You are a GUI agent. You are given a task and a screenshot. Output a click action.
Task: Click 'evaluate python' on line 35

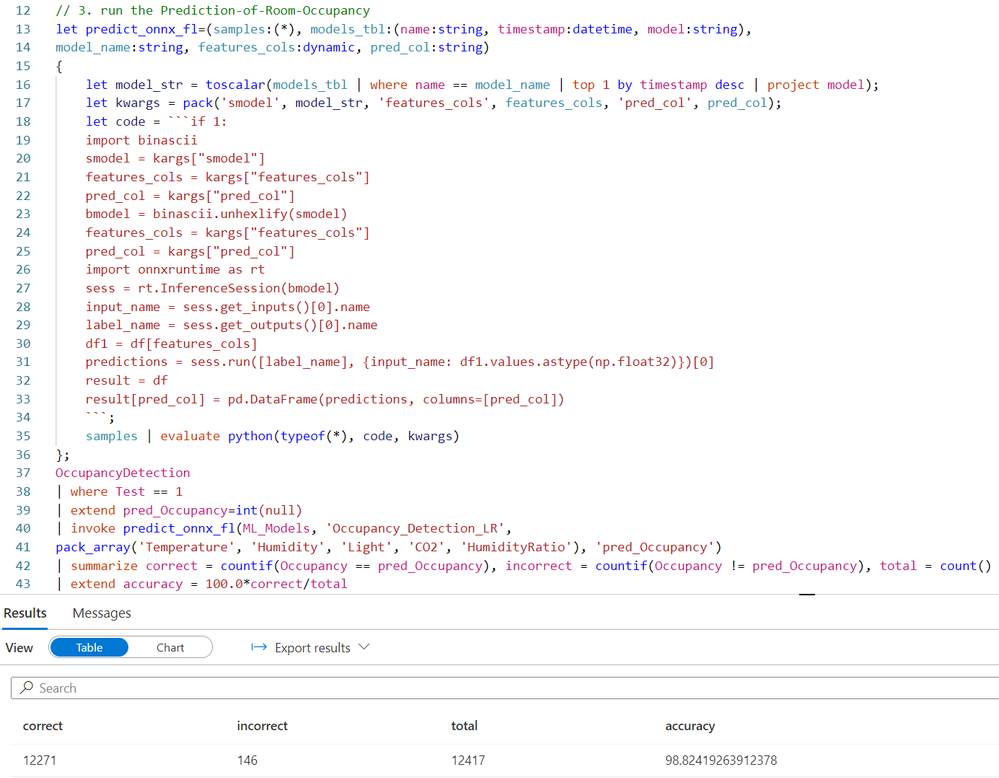tap(216, 436)
